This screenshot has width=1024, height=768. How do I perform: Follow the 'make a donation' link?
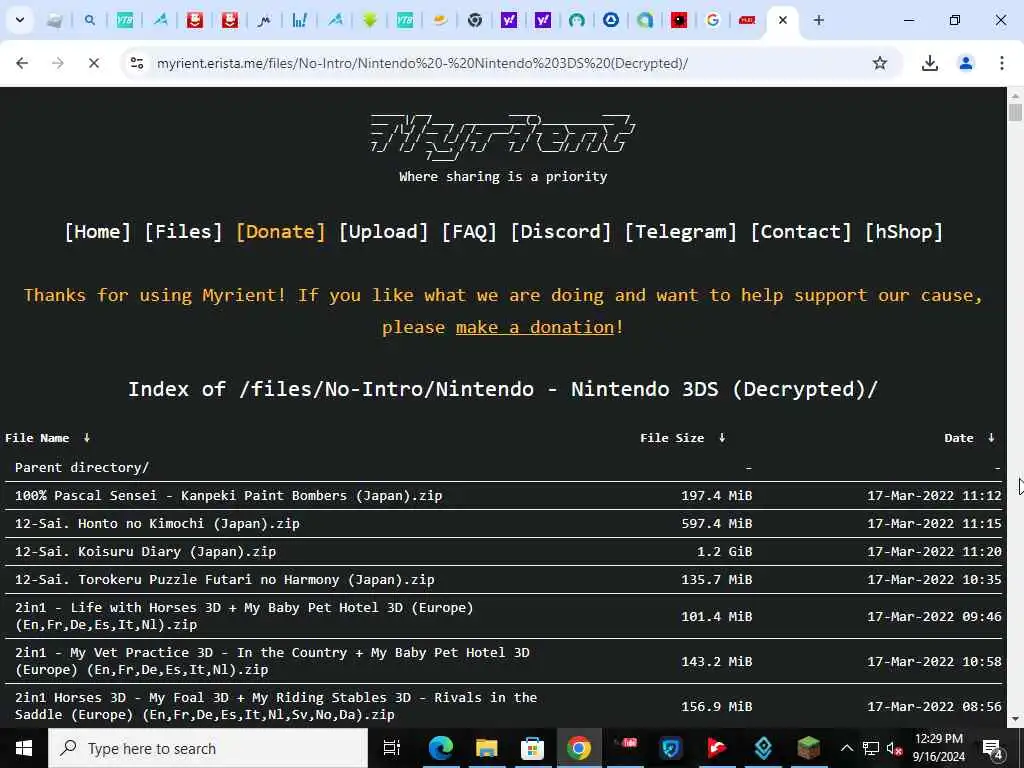pyautogui.click(x=535, y=327)
